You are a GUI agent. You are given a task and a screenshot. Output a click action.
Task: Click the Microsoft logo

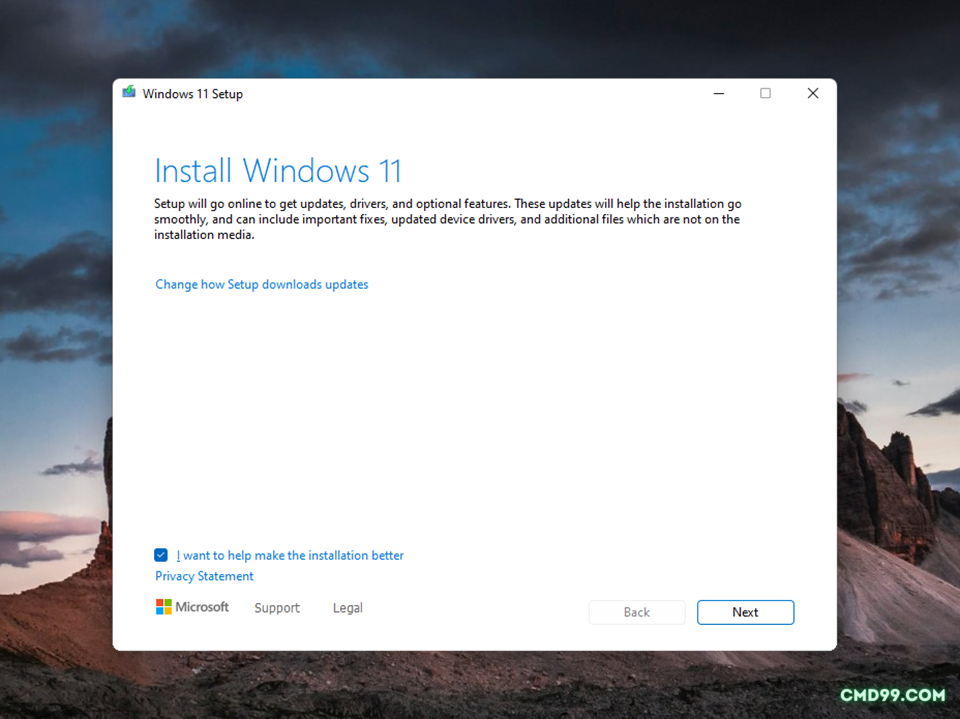tap(192, 607)
